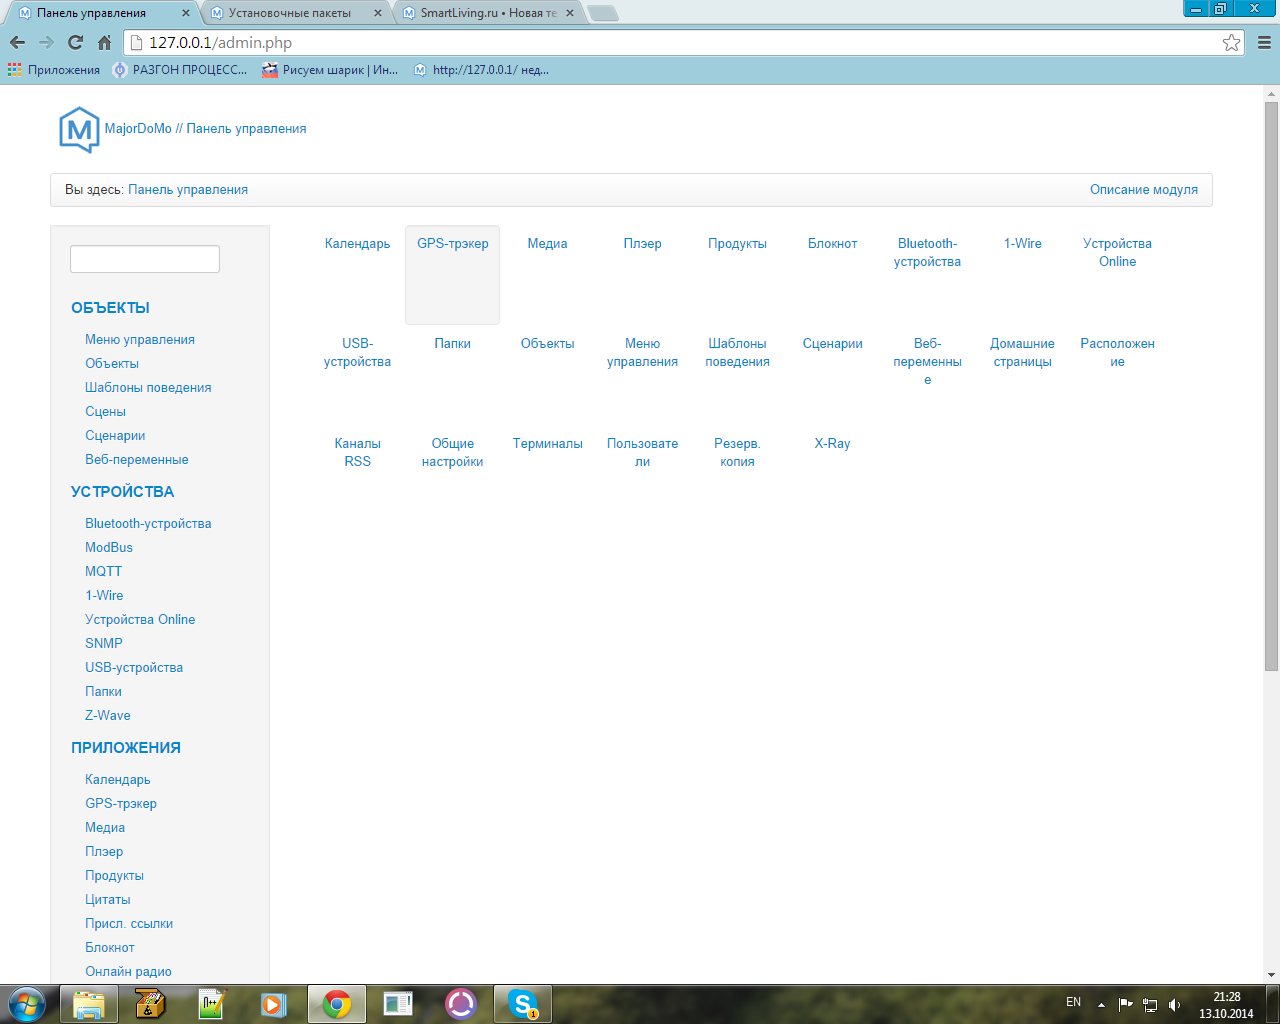Click the volume speaker tray icon
This screenshot has height=1024, width=1280.
click(1174, 1004)
